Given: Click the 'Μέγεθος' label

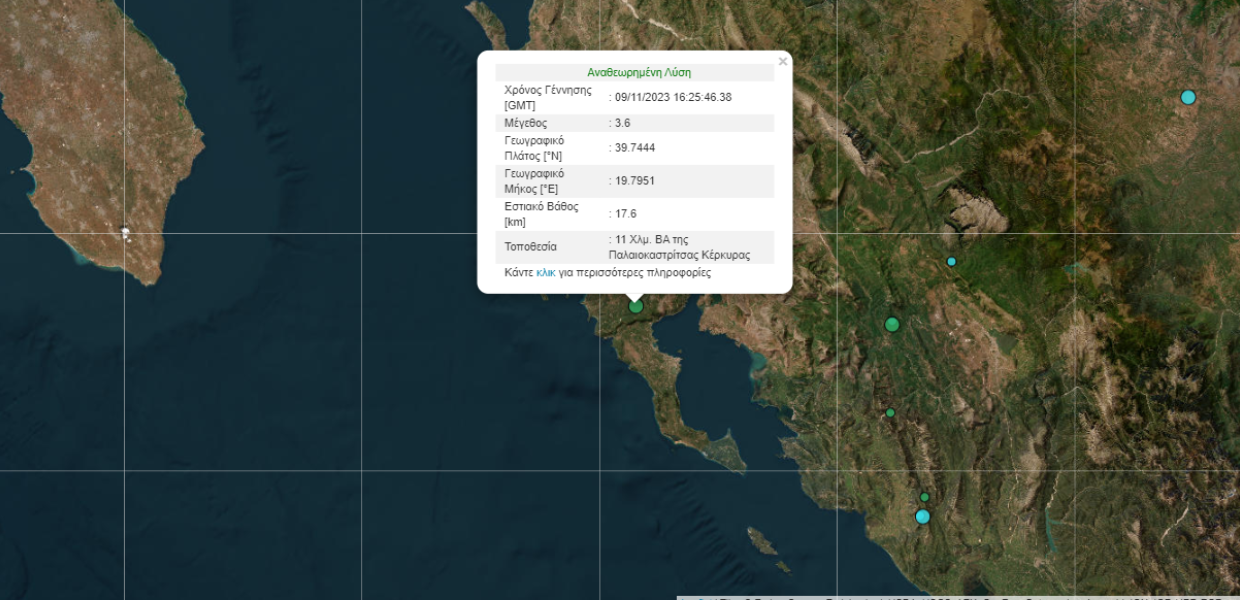Looking at the screenshot, I should (x=526, y=123).
